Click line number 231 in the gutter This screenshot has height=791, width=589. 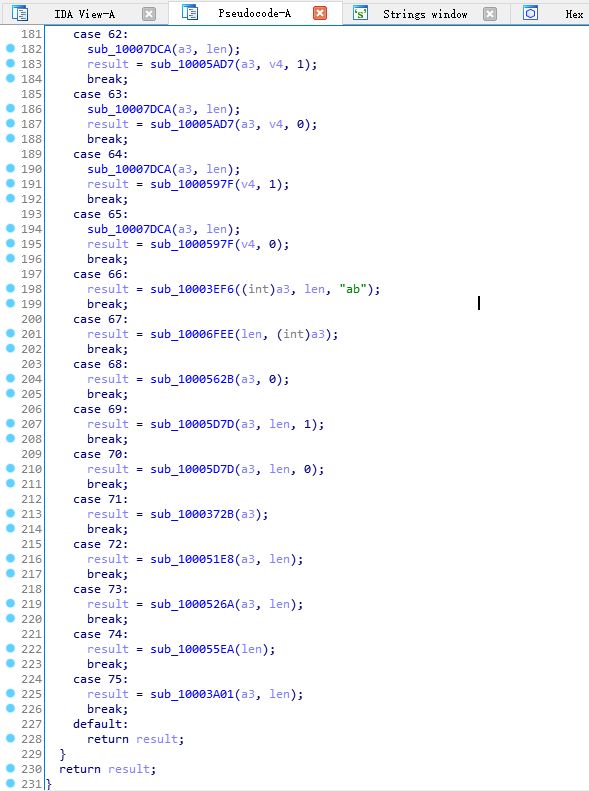(31, 783)
